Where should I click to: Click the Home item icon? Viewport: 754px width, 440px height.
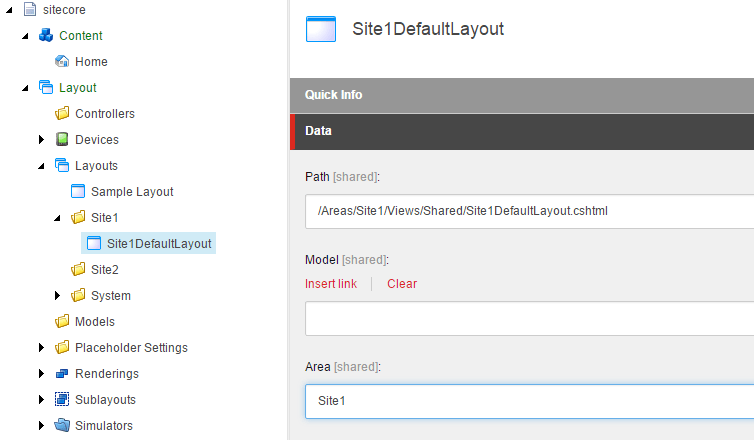click(x=62, y=62)
